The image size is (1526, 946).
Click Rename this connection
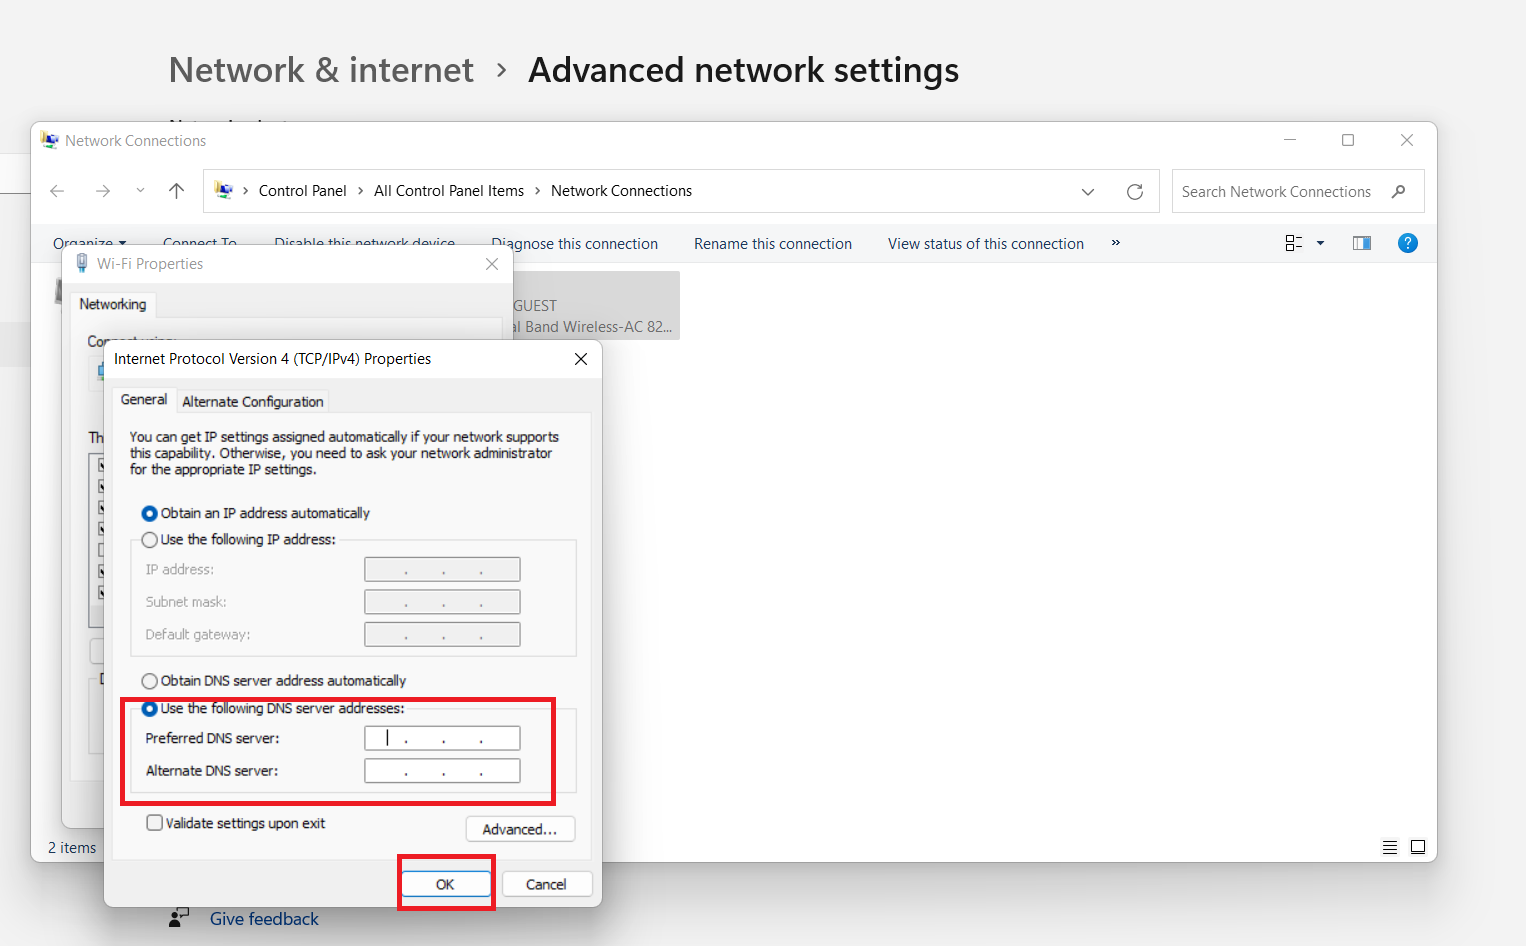(773, 244)
